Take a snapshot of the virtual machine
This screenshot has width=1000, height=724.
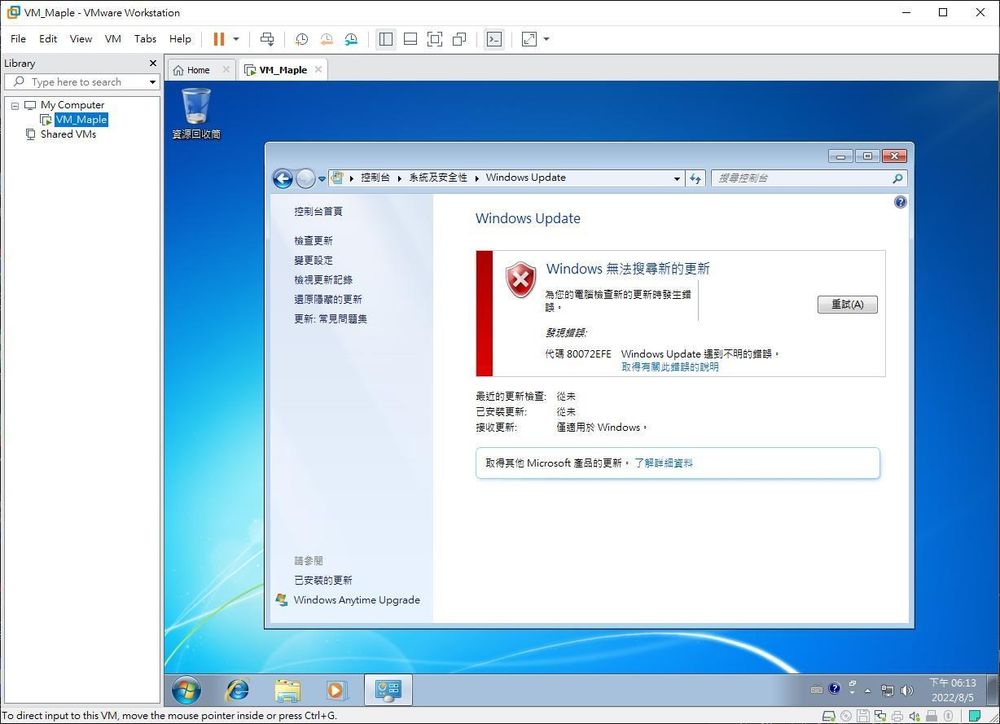pyautogui.click(x=302, y=38)
